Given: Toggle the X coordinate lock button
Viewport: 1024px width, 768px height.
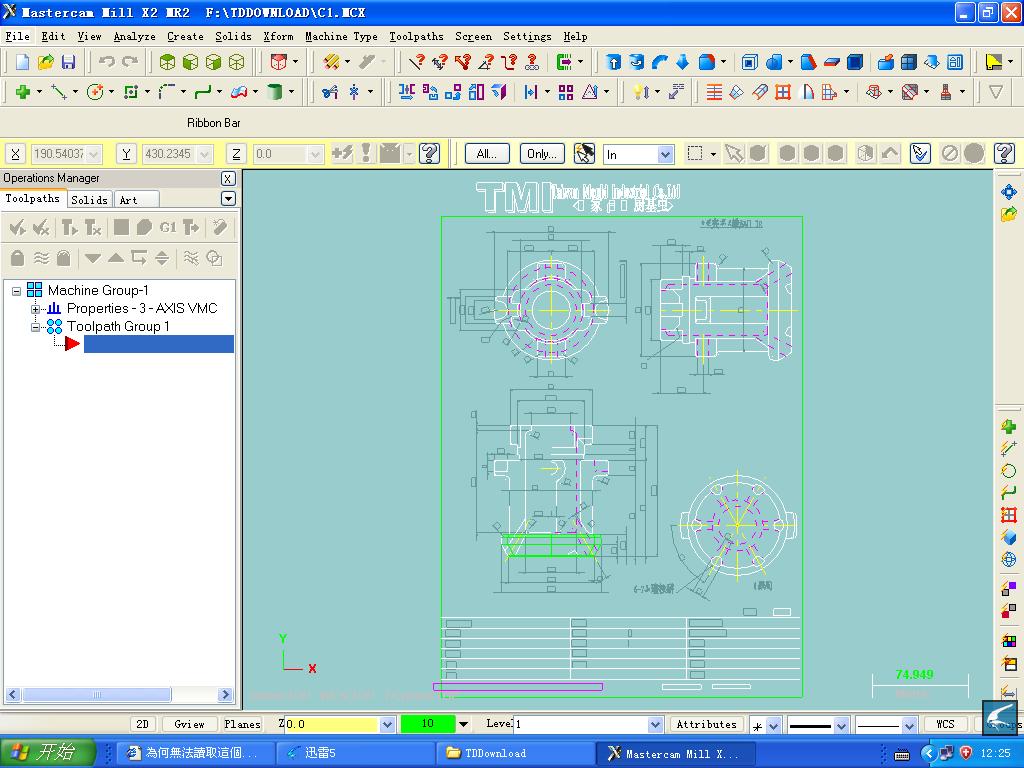Looking at the screenshot, I should pyautogui.click(x=16, y=154).
